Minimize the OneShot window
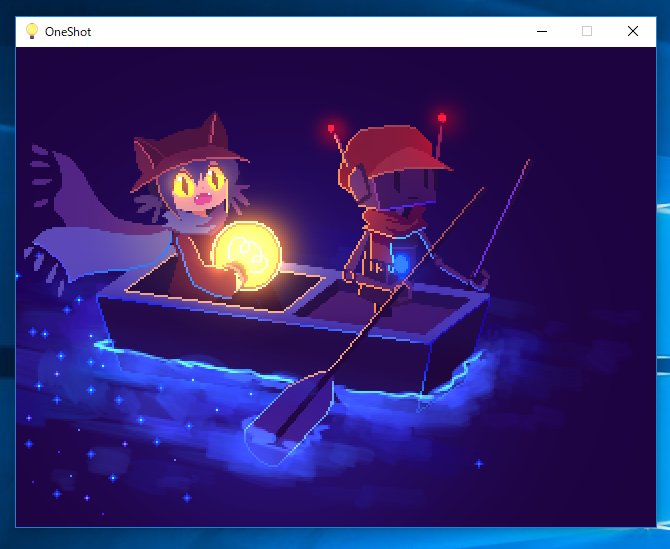Screen dimensions: 670x549 (x=542, y=31)
